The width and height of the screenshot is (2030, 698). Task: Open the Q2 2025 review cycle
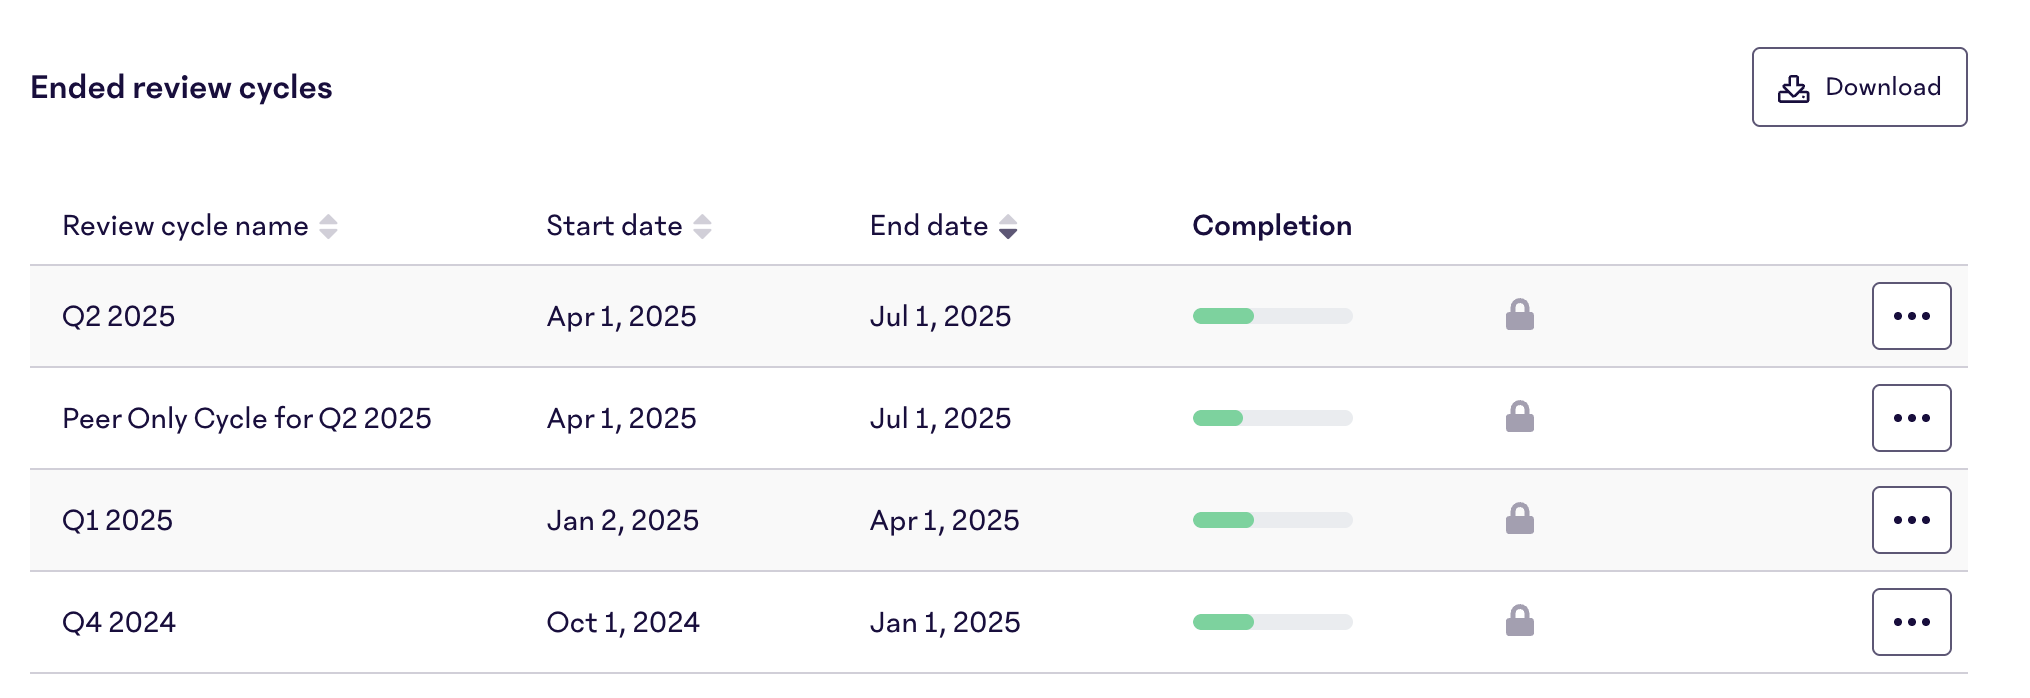(x=118, y=316)
